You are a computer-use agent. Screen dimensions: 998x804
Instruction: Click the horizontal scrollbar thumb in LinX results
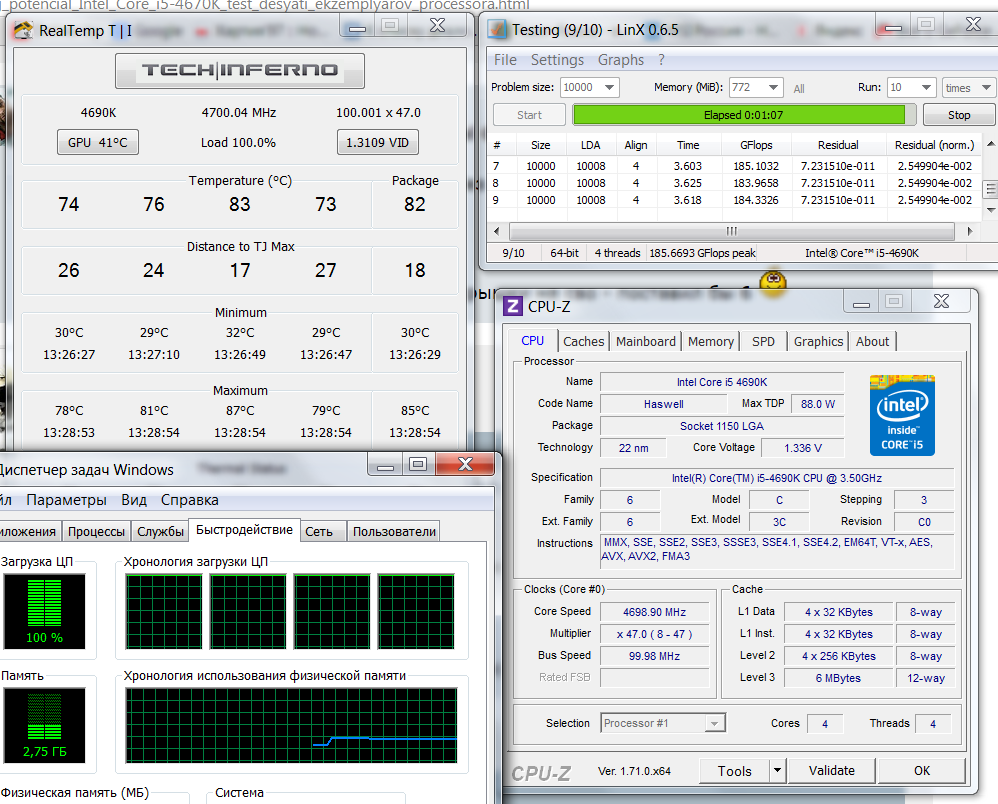(732, 231)
